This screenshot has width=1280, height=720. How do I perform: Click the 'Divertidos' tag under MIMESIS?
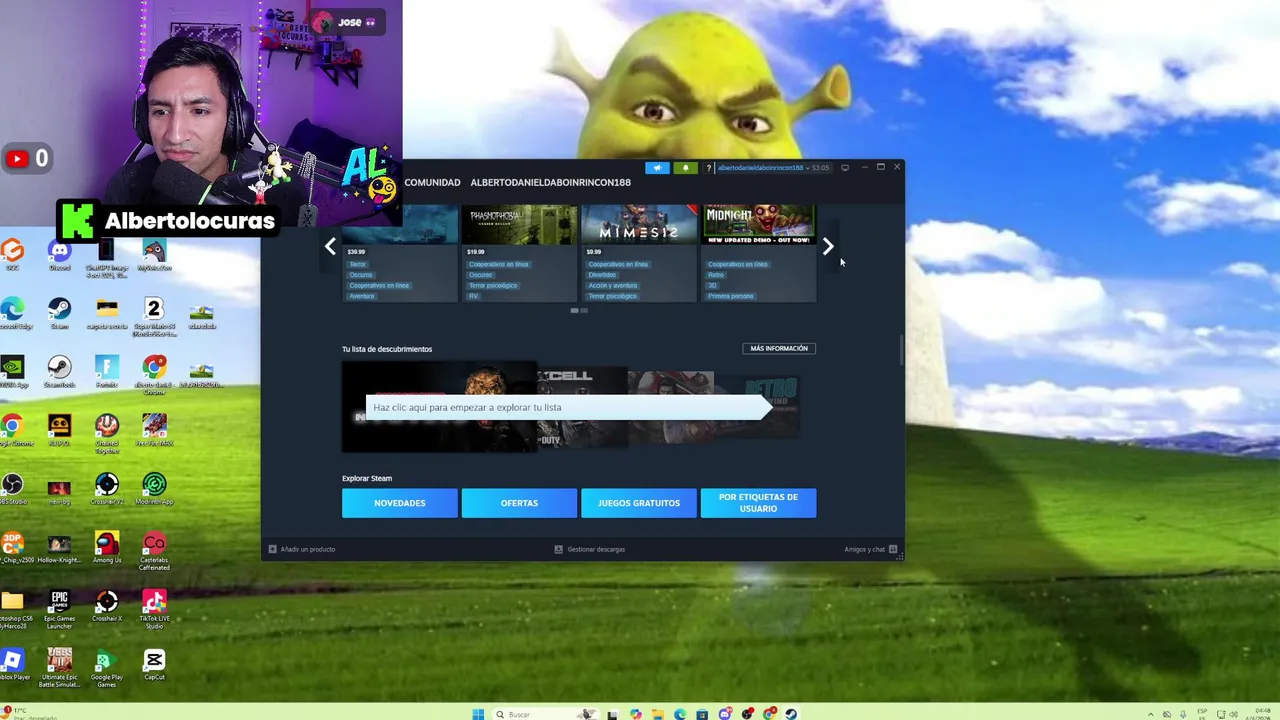(x=602, y=275)
